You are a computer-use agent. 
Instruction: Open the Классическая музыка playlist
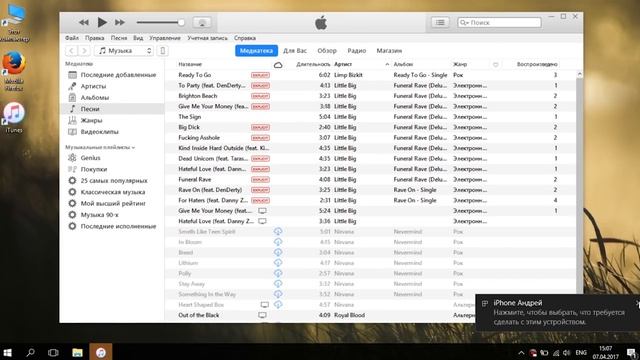pyautogui.click(x=112, y=192)
